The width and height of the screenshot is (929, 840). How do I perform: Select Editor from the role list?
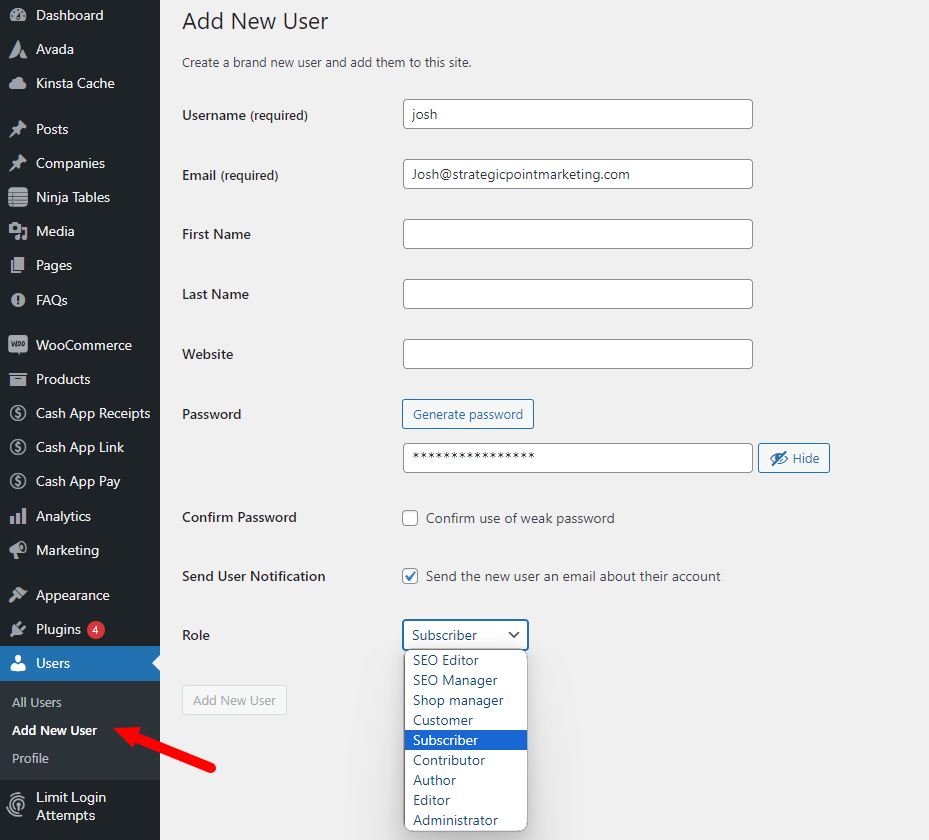tap(431, 800)
